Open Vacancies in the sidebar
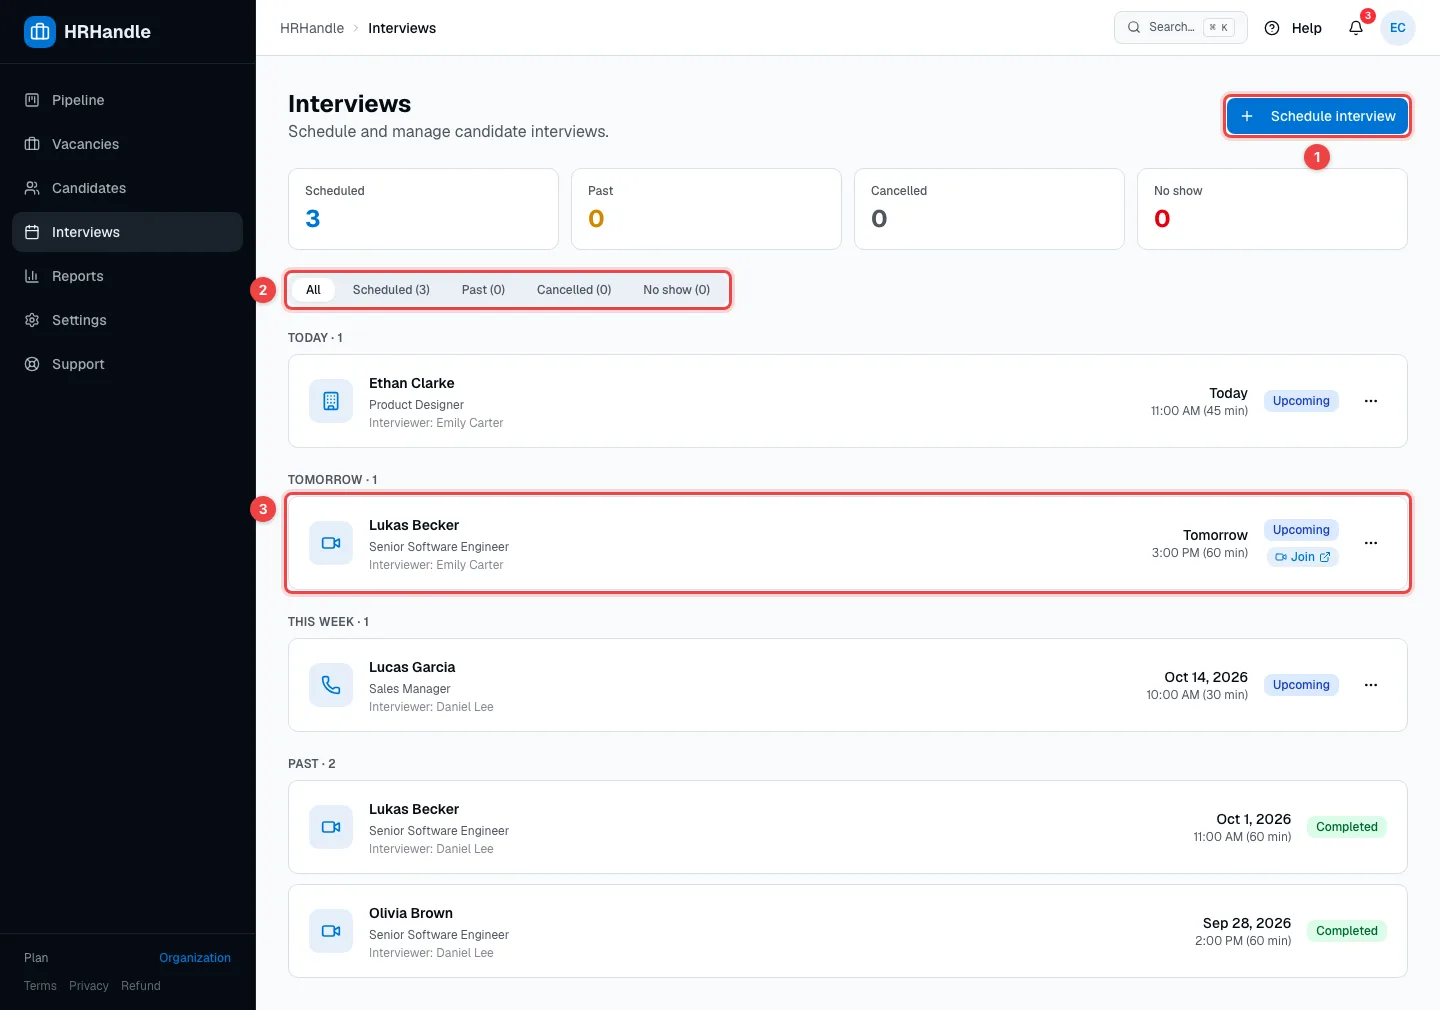 127,144
